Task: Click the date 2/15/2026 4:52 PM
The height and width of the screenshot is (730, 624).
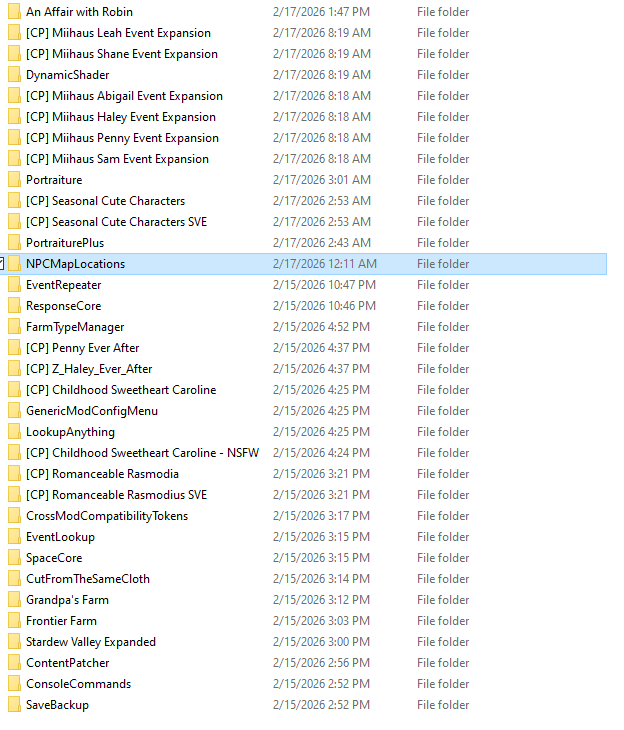Action: click(321, 327)
